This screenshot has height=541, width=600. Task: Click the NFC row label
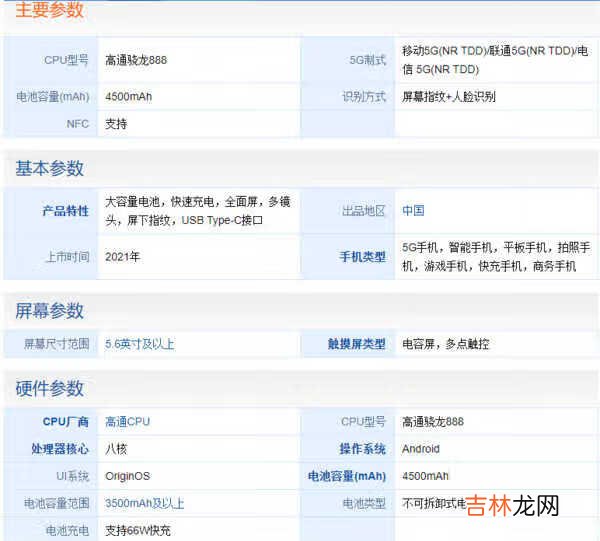pos(78,124)
